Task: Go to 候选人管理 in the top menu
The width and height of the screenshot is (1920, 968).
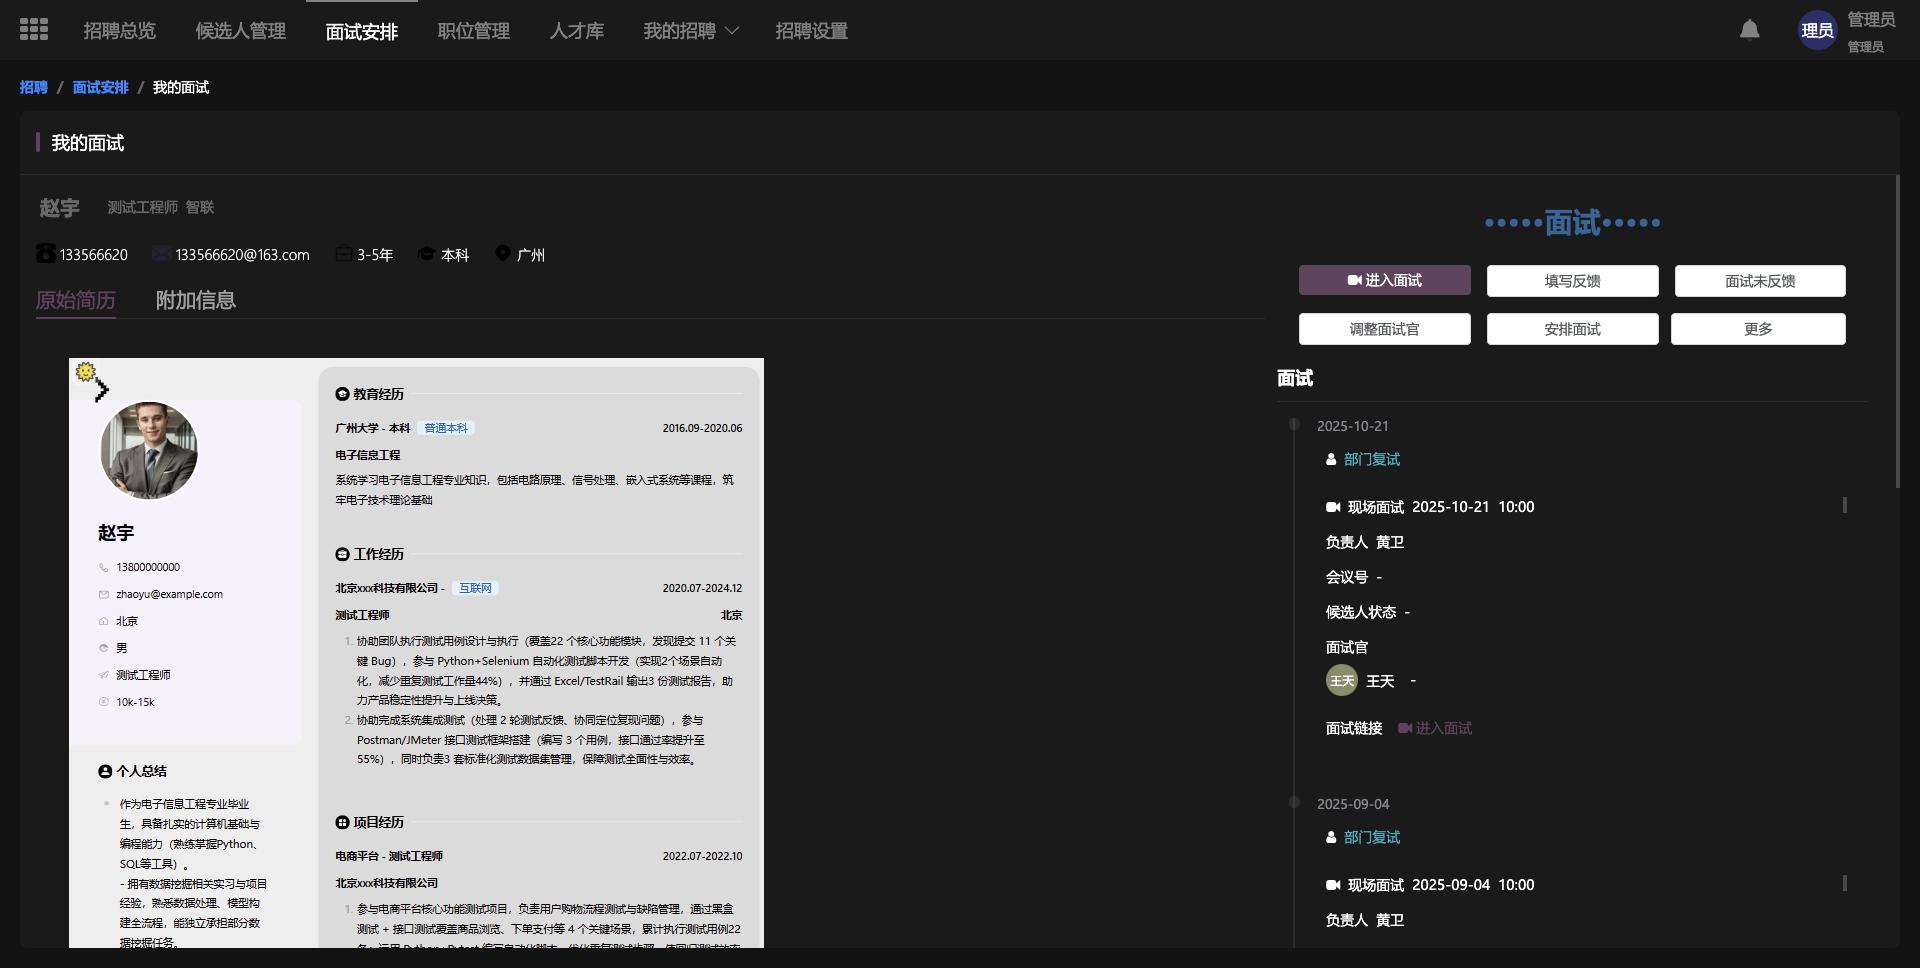Action: pyautogui.click(x=241, y=31)
